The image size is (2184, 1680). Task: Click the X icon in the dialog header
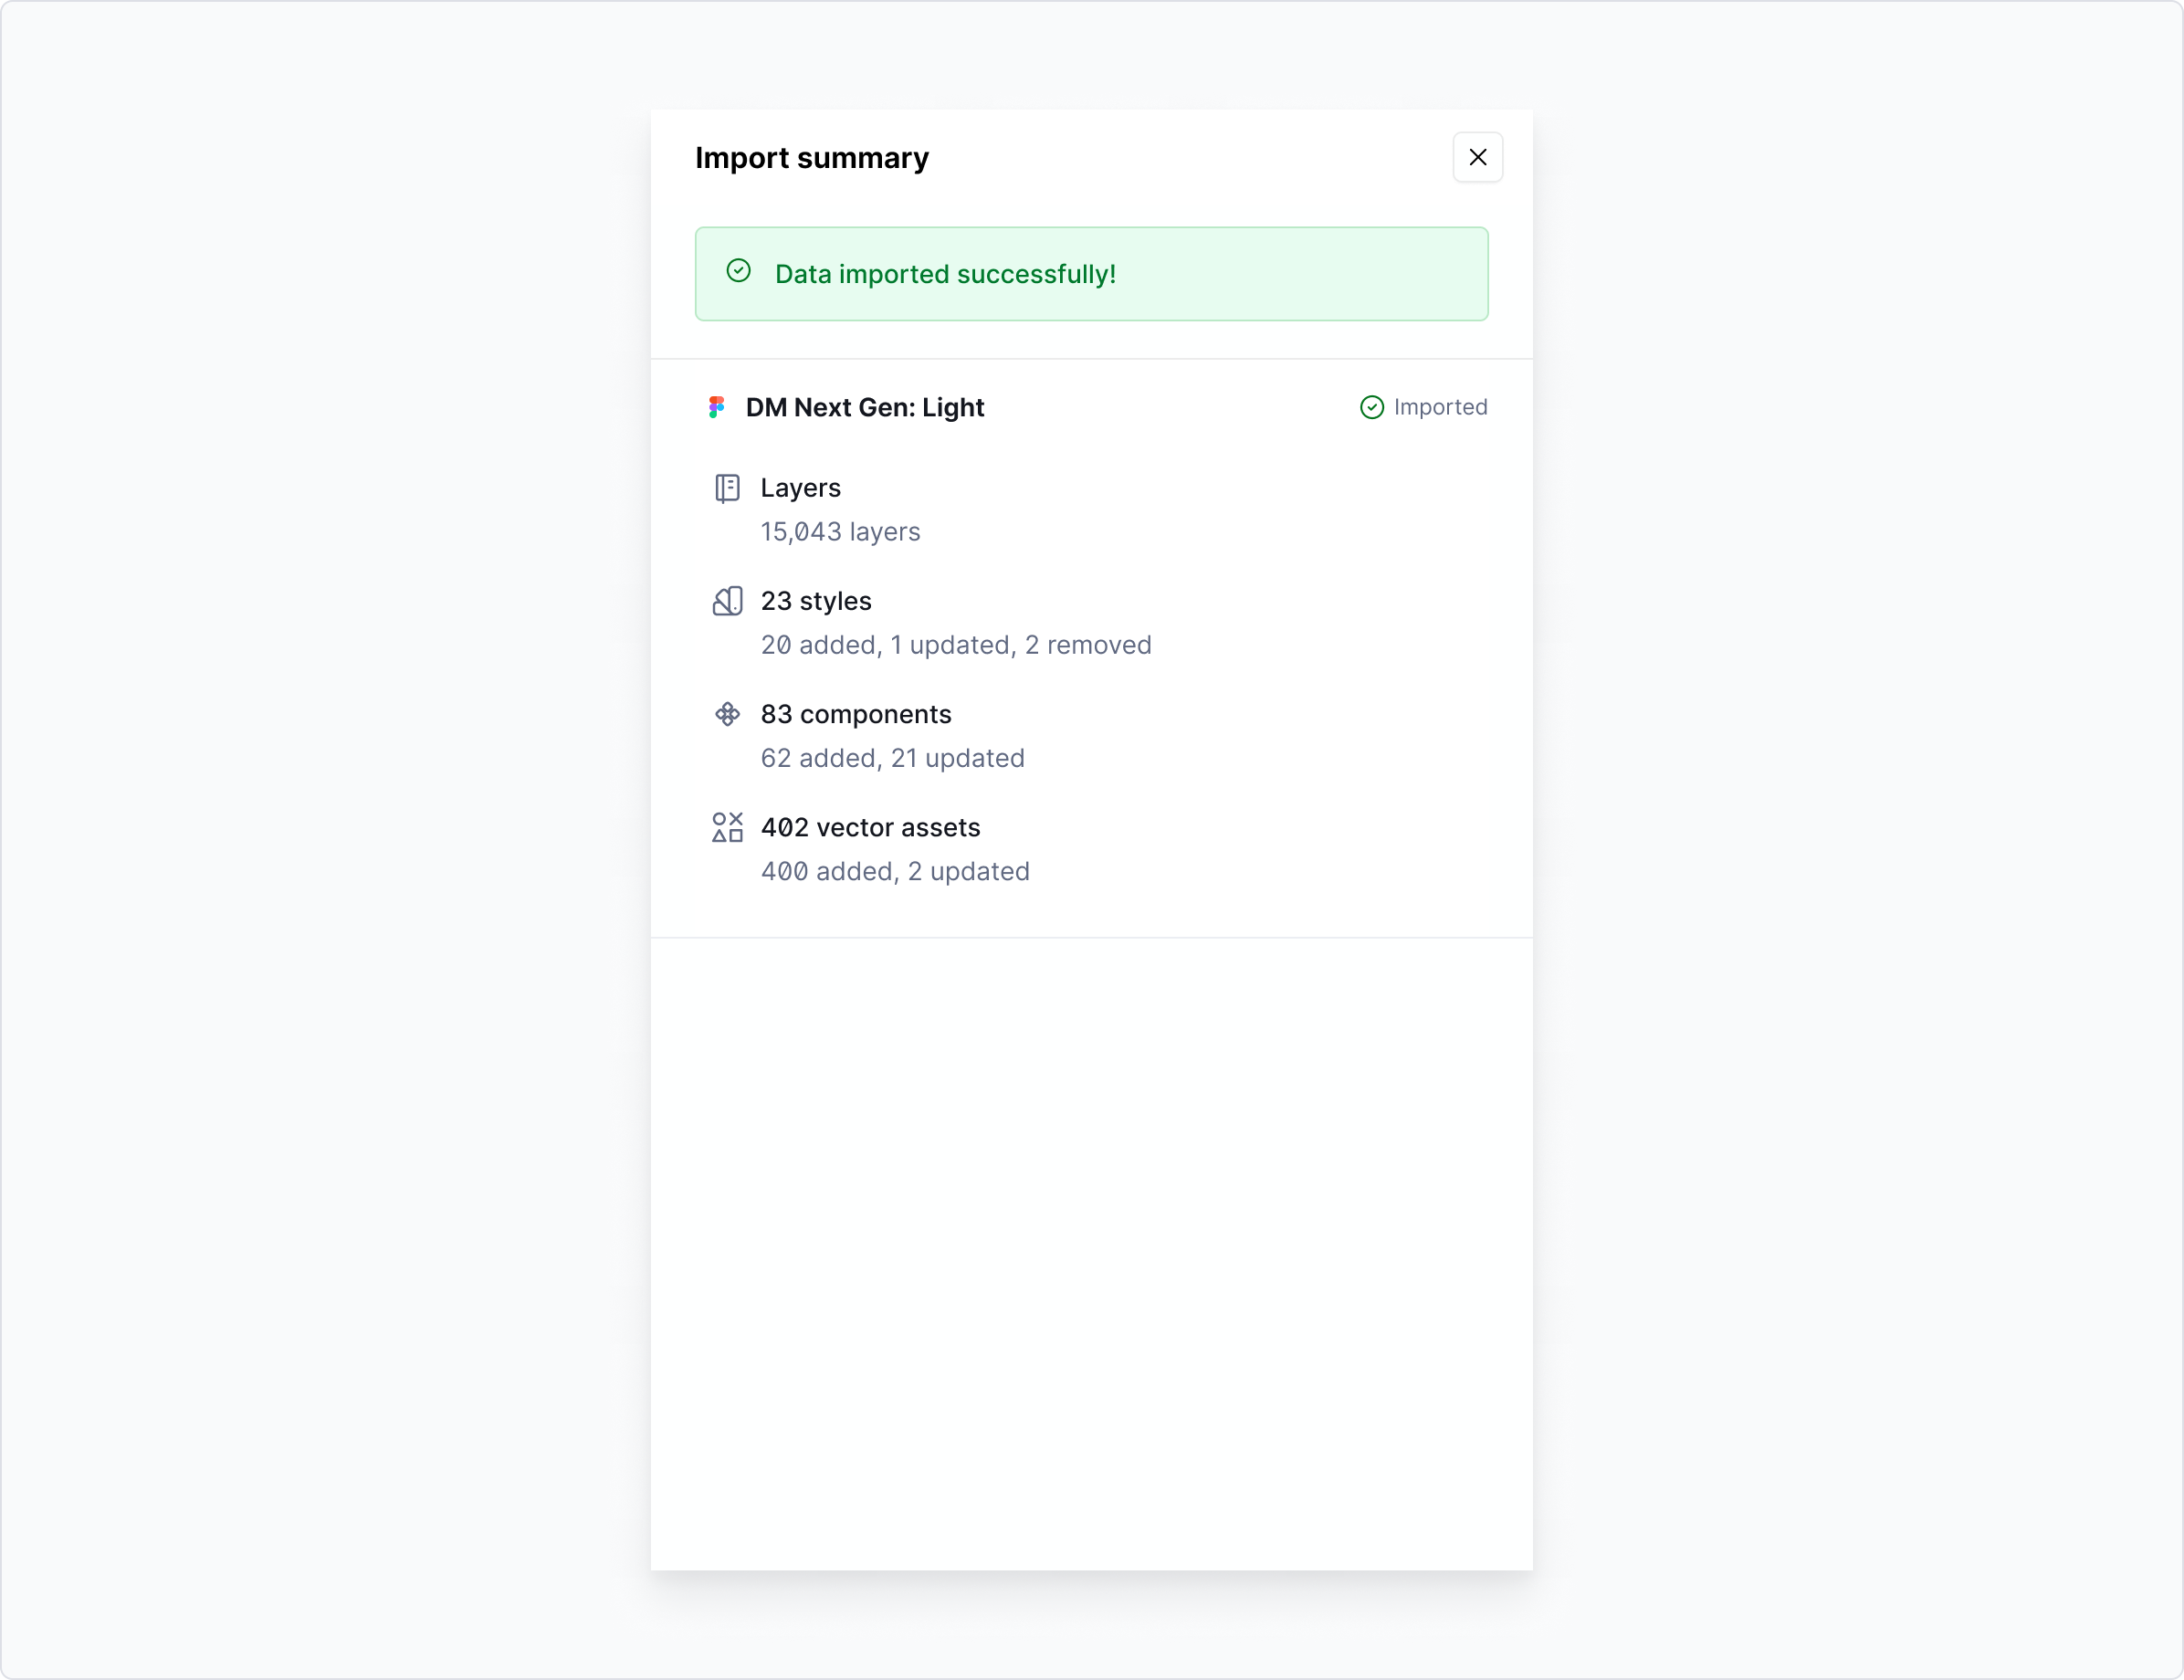pos(1478,157)
